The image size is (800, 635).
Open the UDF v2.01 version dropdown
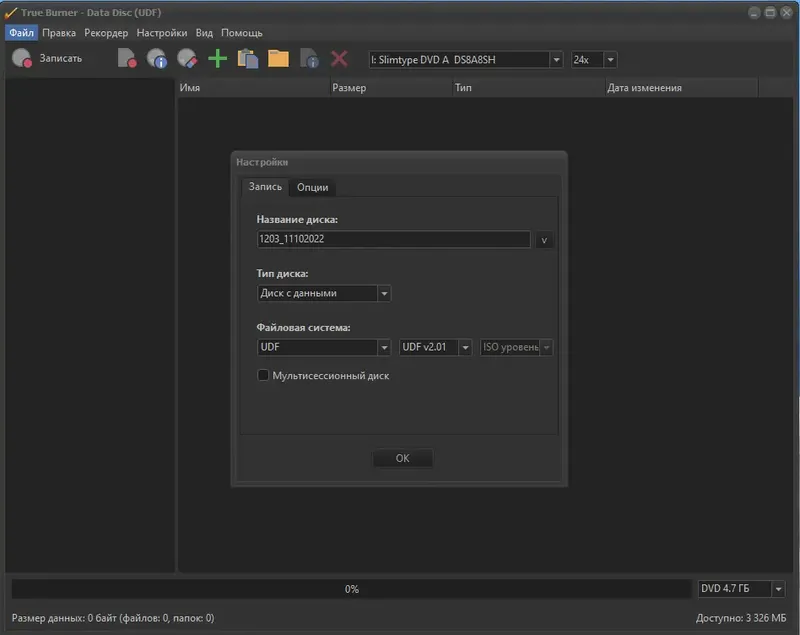click(x=465, y=347)
